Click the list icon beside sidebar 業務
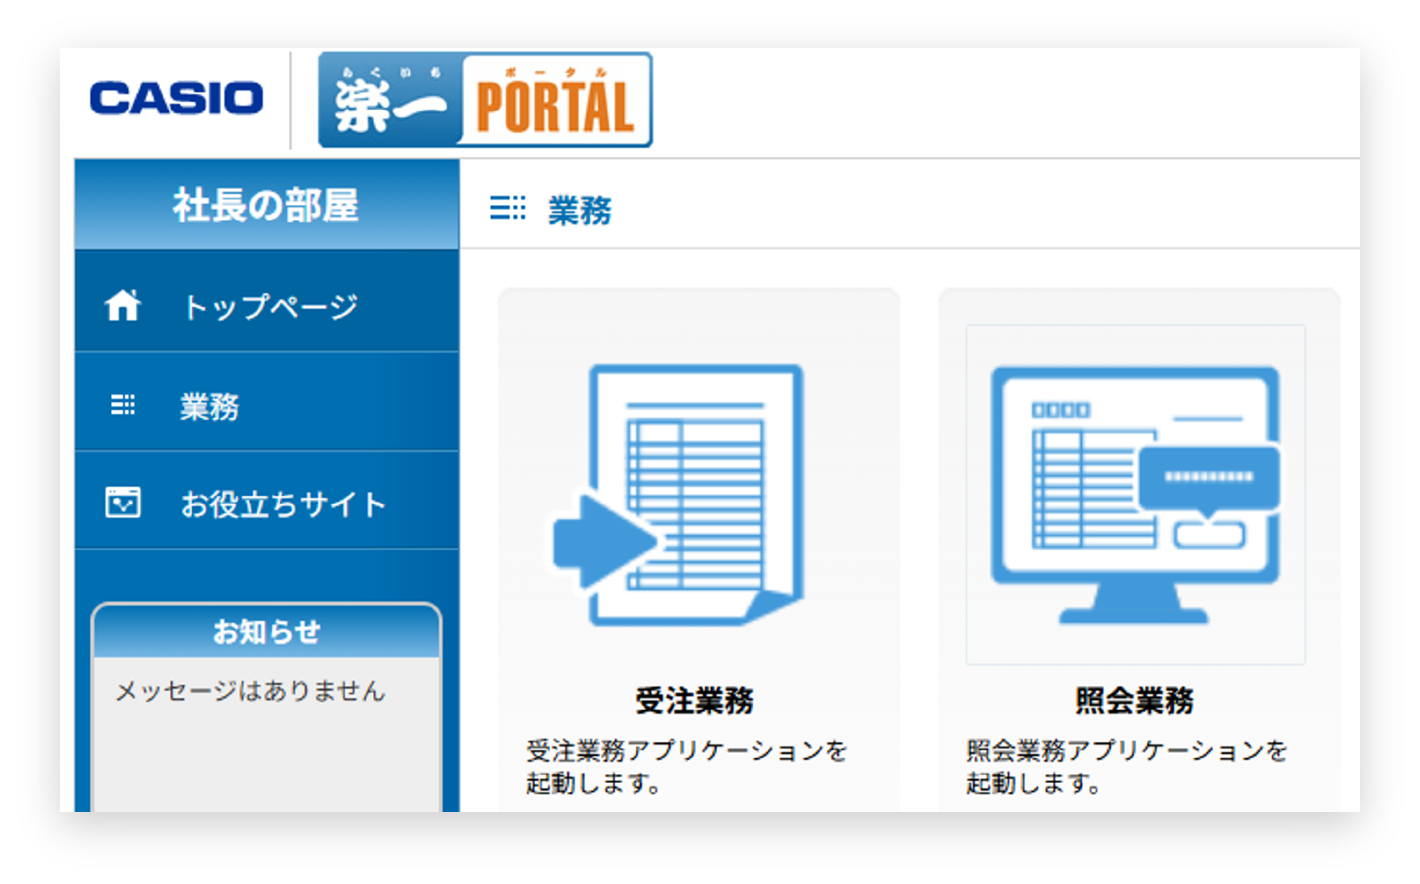 [123, 405]
